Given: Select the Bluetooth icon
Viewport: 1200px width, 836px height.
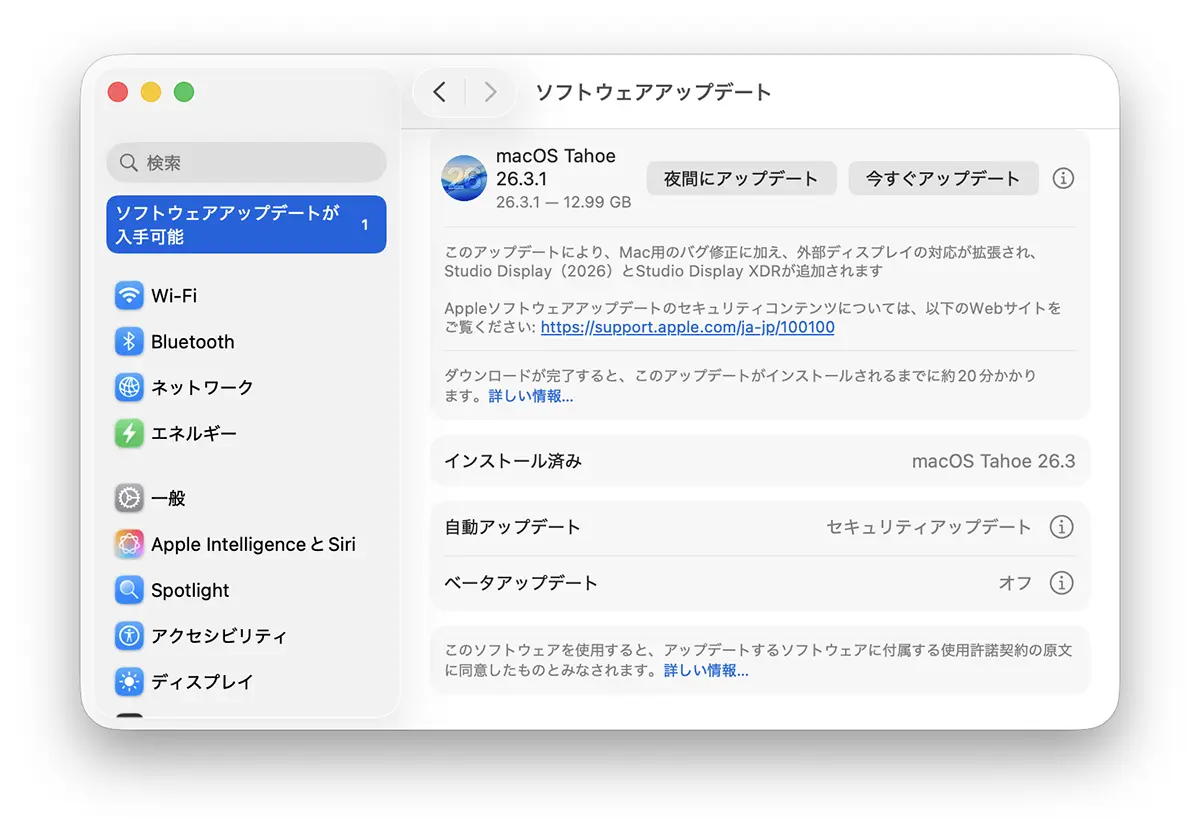Looking at the screenshot, I should tap(128, 341).
